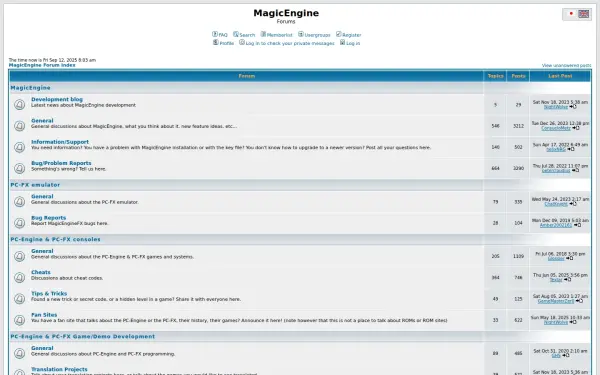
Task: Open General forum about PC-Engine games and systems
Action: (42, 251)
